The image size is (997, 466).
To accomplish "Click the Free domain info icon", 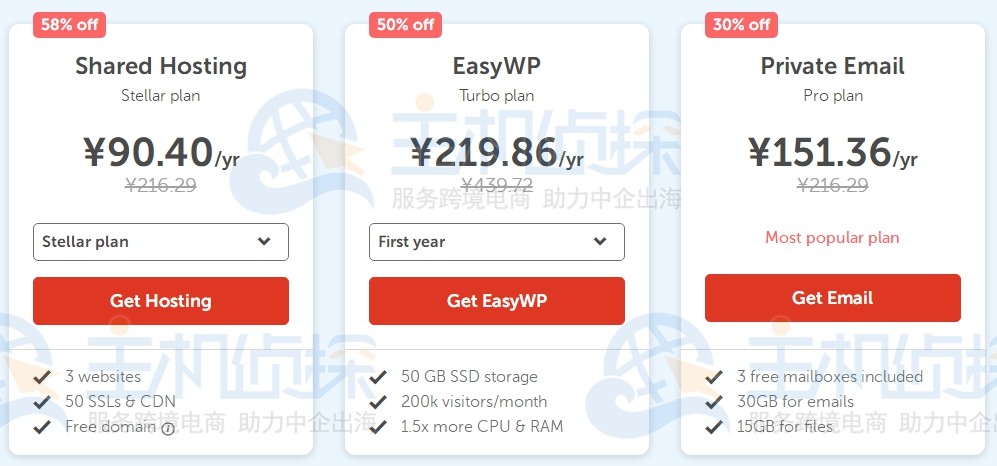I will pos(168,428).
